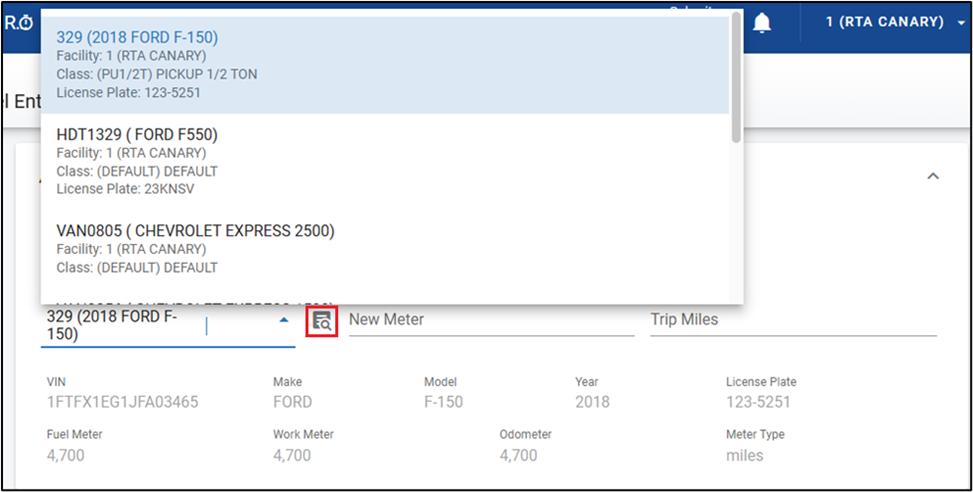Click the vehicle text box showing 329
Image resolution: width=973 pixels, height=492 pixels.
coord(120,326)
